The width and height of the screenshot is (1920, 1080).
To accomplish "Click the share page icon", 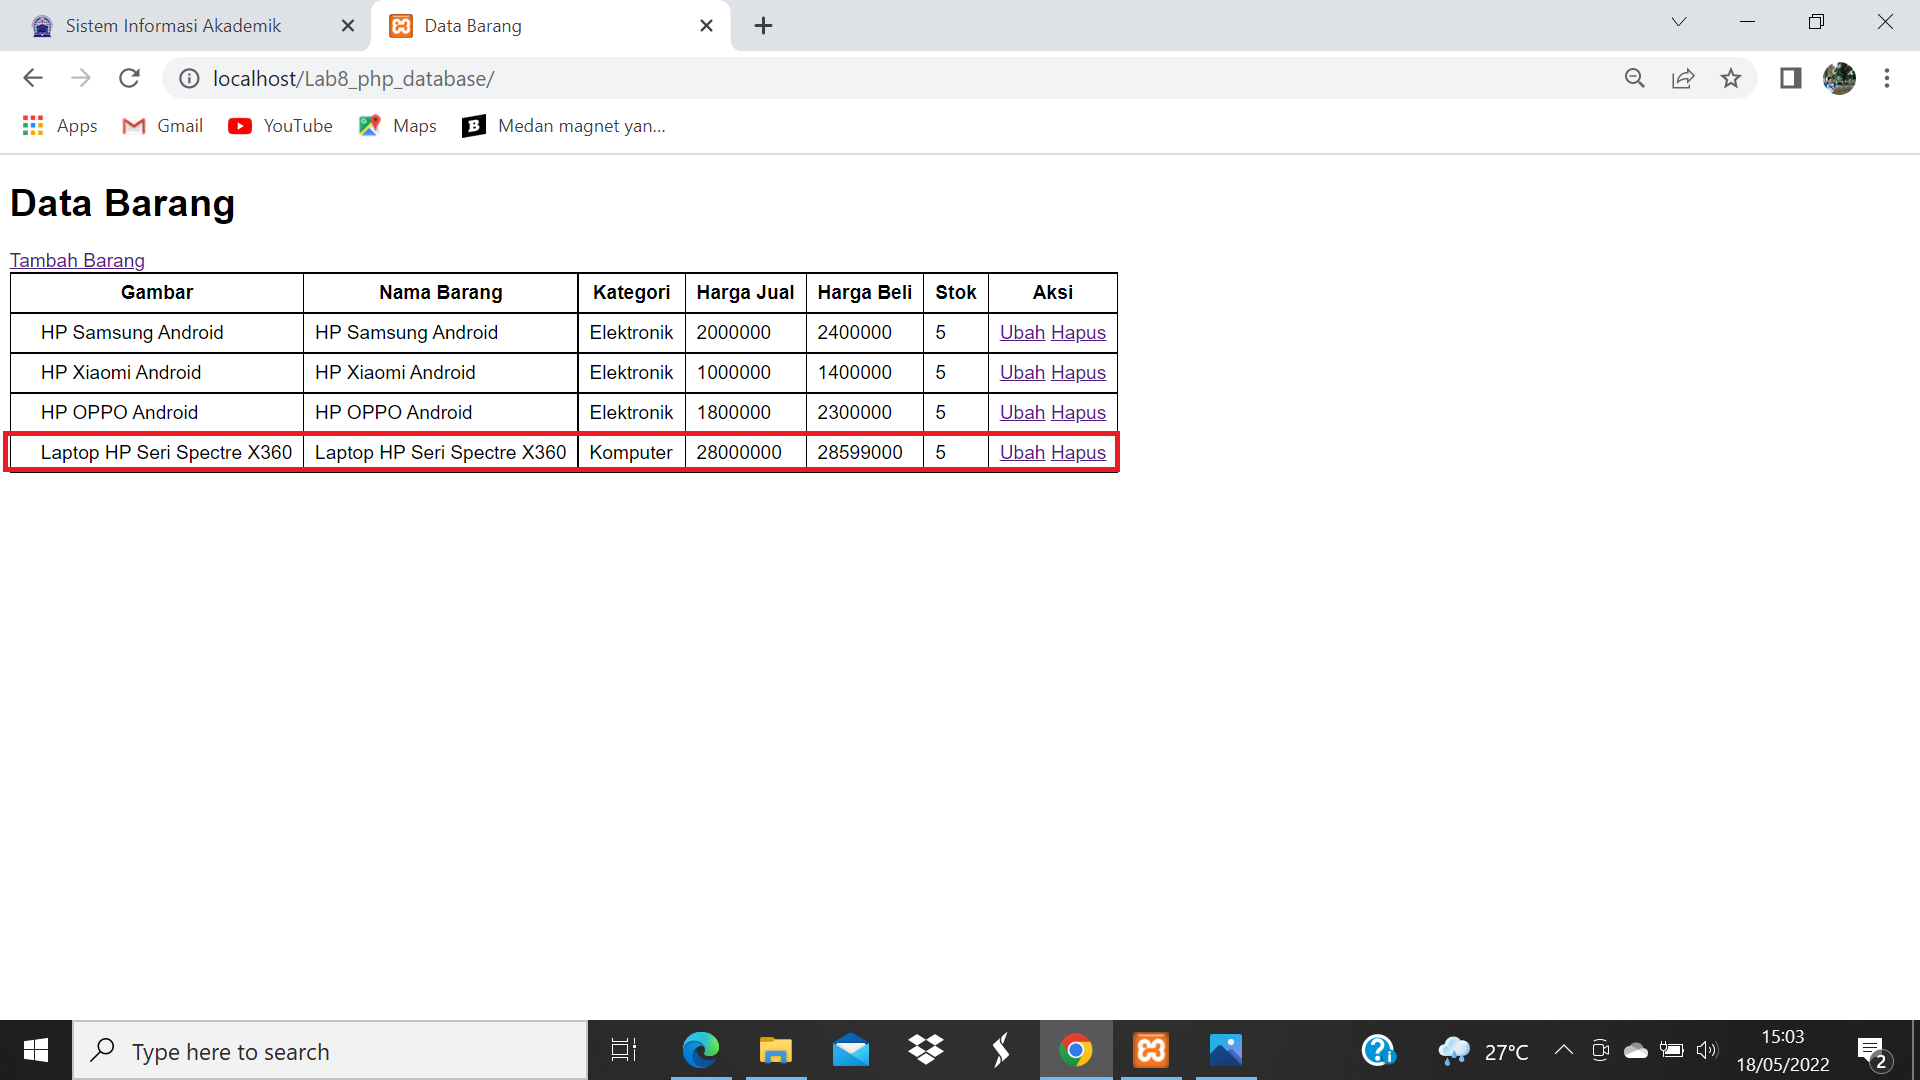I will click(x=1683, y=78).
